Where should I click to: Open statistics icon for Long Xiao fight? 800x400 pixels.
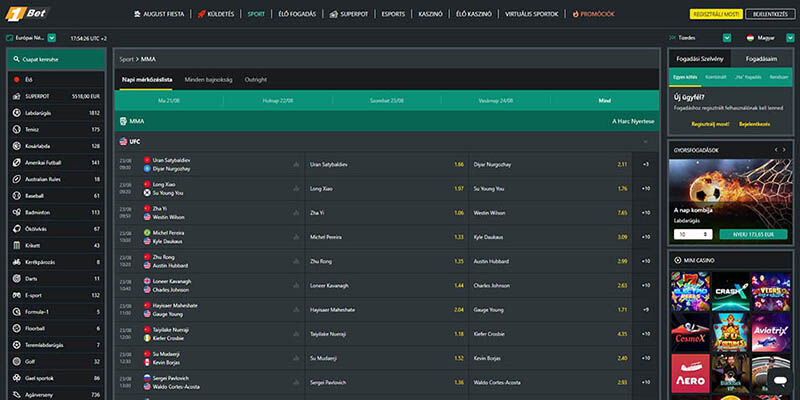[296, 188]
